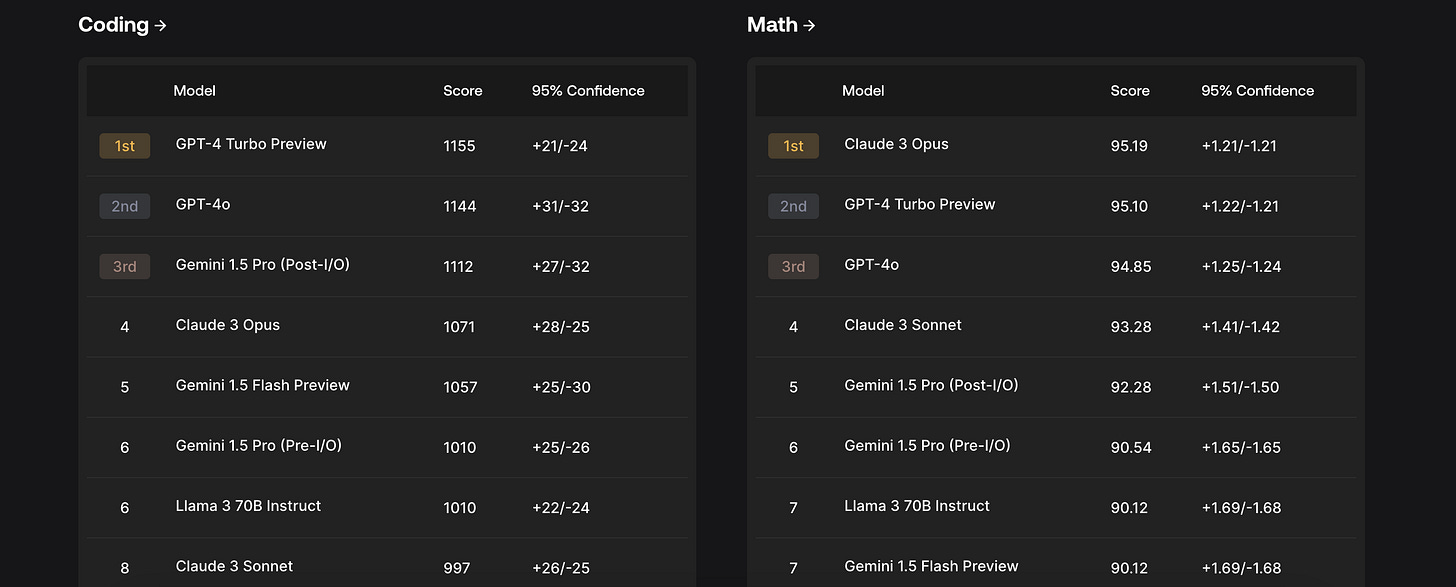Click the confidence value +22/-24
This screenshot has height=587, width=1456.
tap(561, 508)
